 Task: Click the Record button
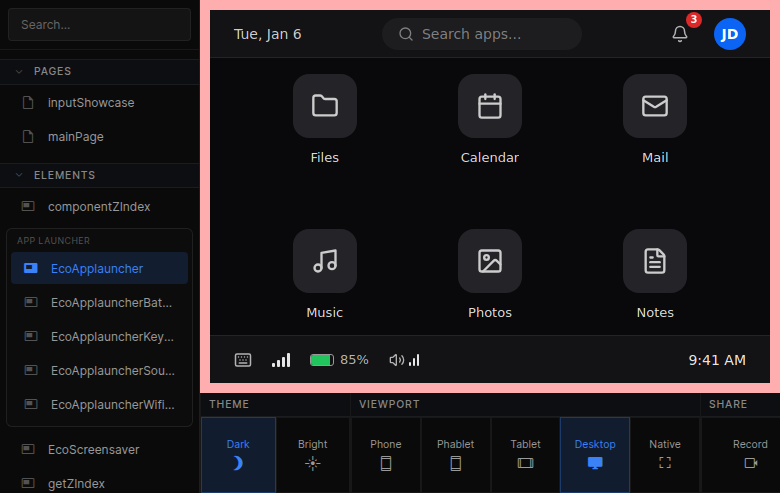(x=750, y=454)
